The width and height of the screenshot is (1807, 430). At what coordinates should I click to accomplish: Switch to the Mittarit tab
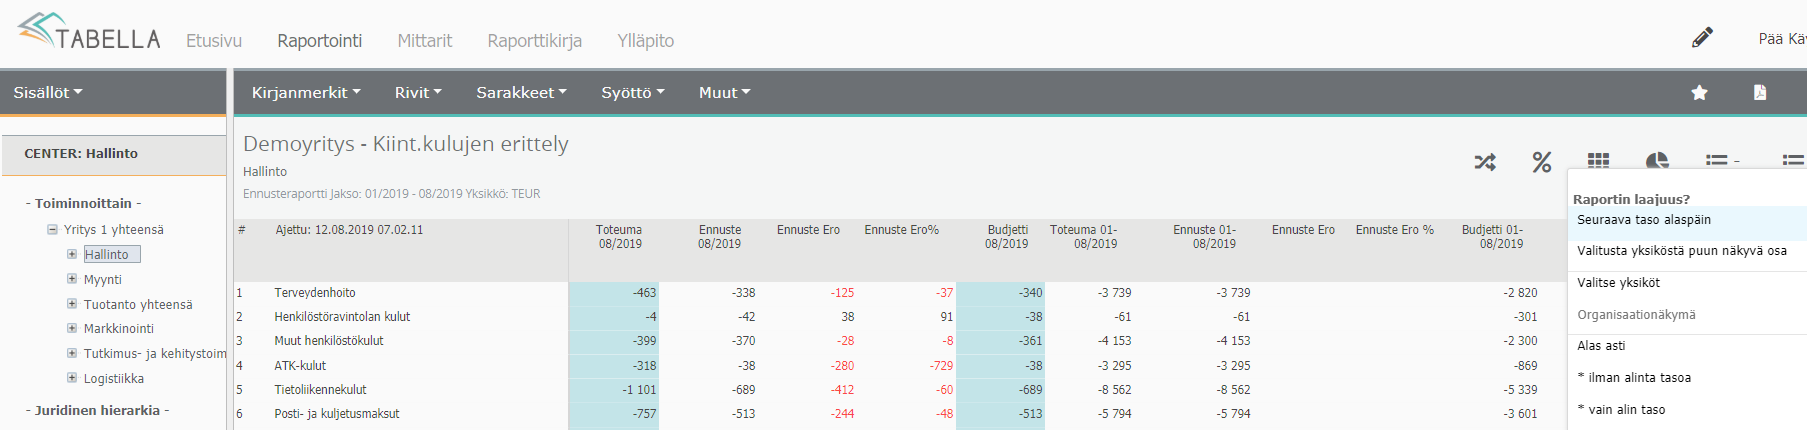tap(425, 41)
